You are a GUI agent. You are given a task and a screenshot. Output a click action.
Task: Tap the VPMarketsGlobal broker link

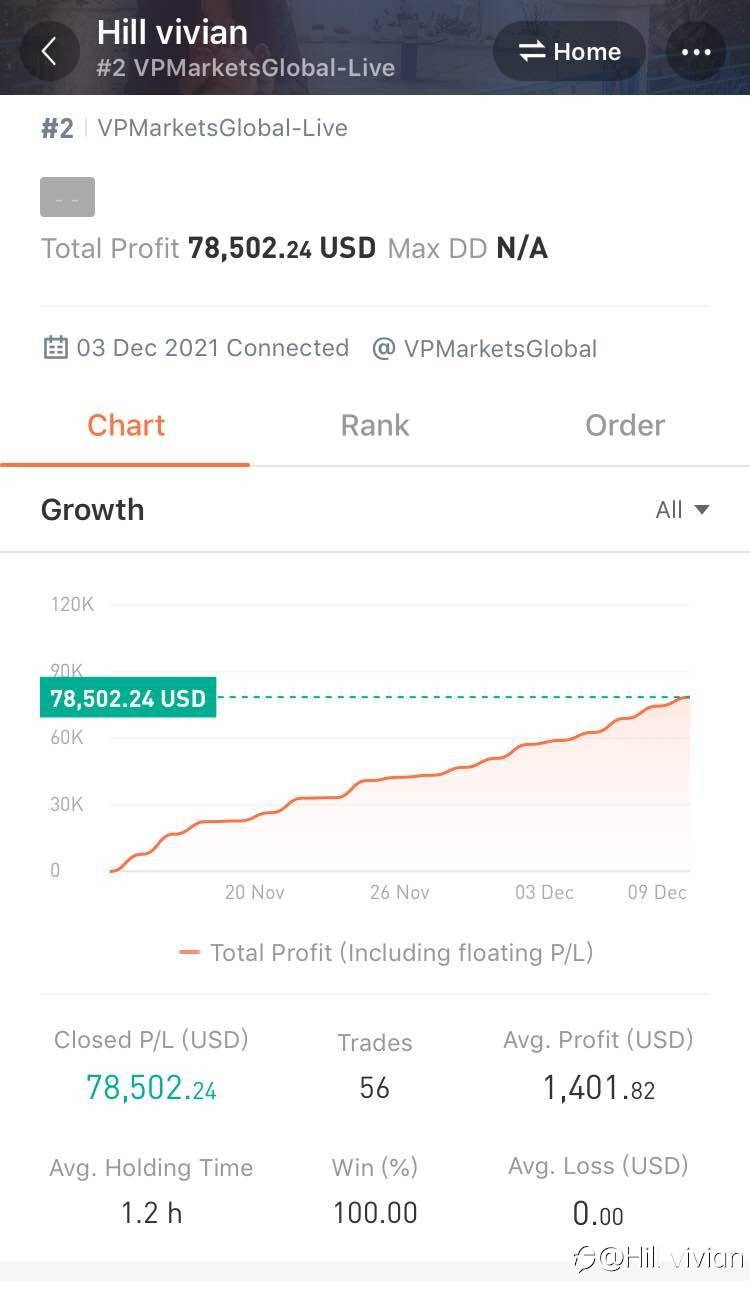pos(500,349)
